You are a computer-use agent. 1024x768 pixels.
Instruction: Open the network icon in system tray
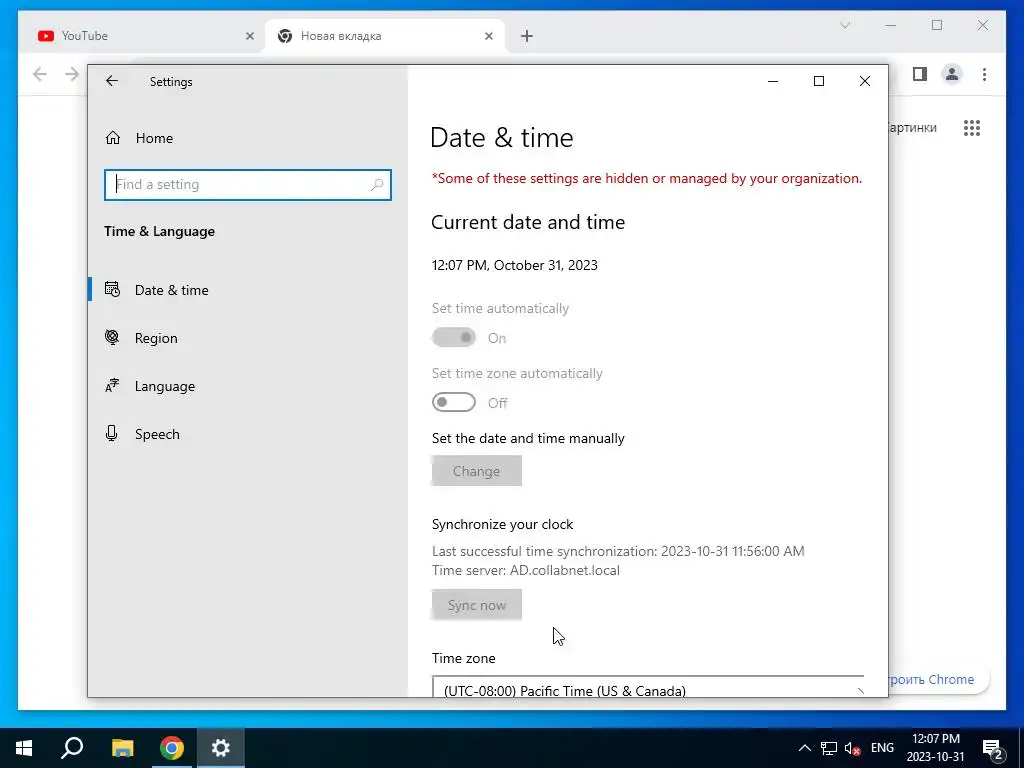(x=829, y=748)
